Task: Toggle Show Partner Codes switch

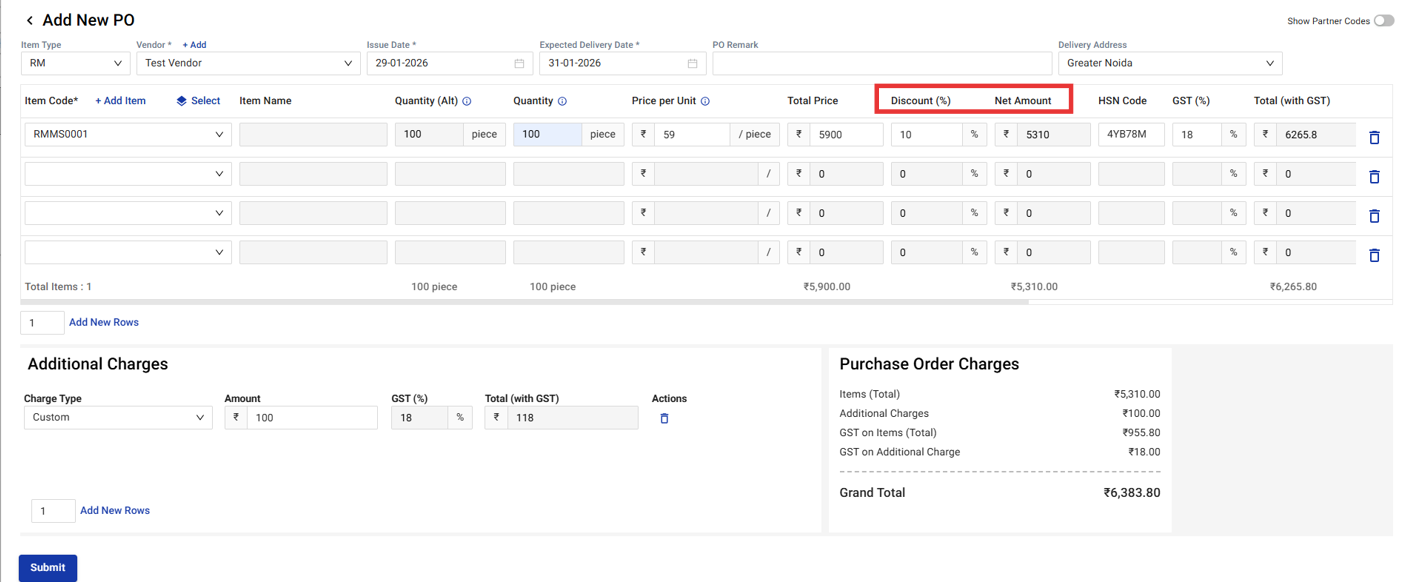Action: pyautogui.click(x=1383, y=21)
